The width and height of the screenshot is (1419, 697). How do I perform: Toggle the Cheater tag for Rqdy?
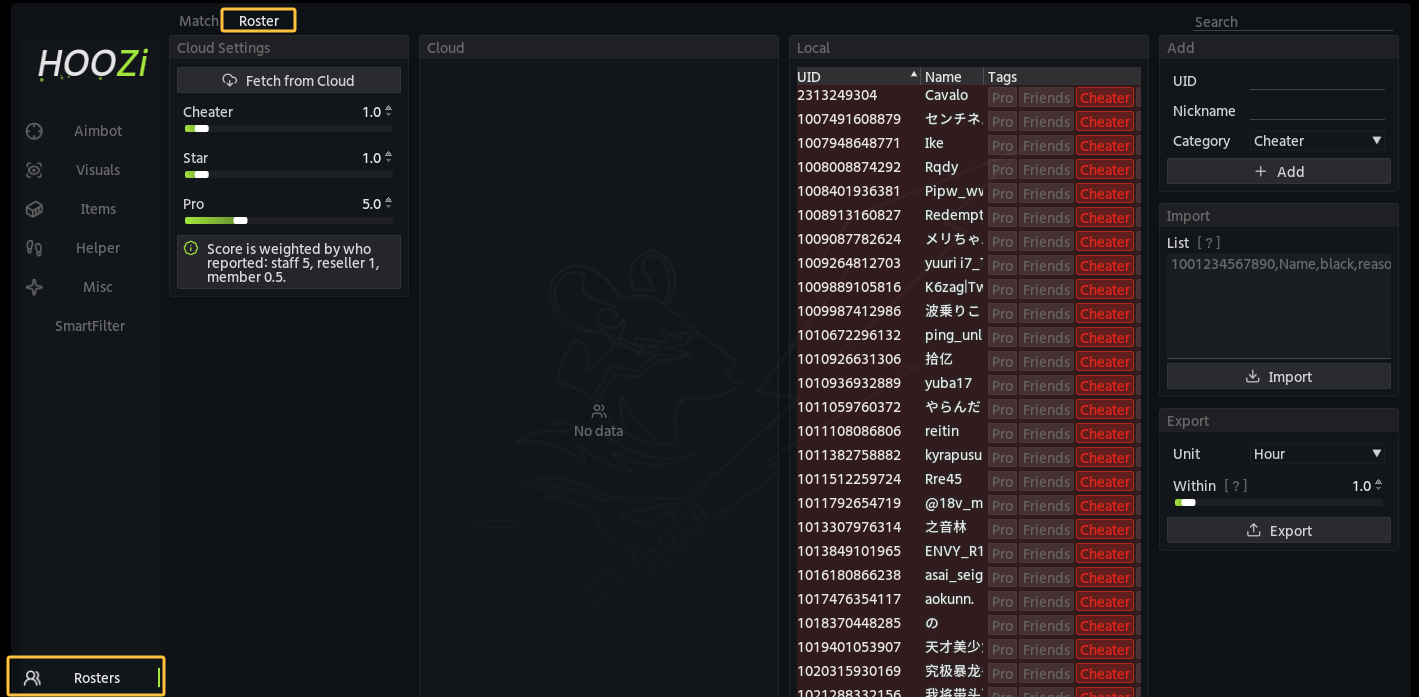(x=1105, y=169)
